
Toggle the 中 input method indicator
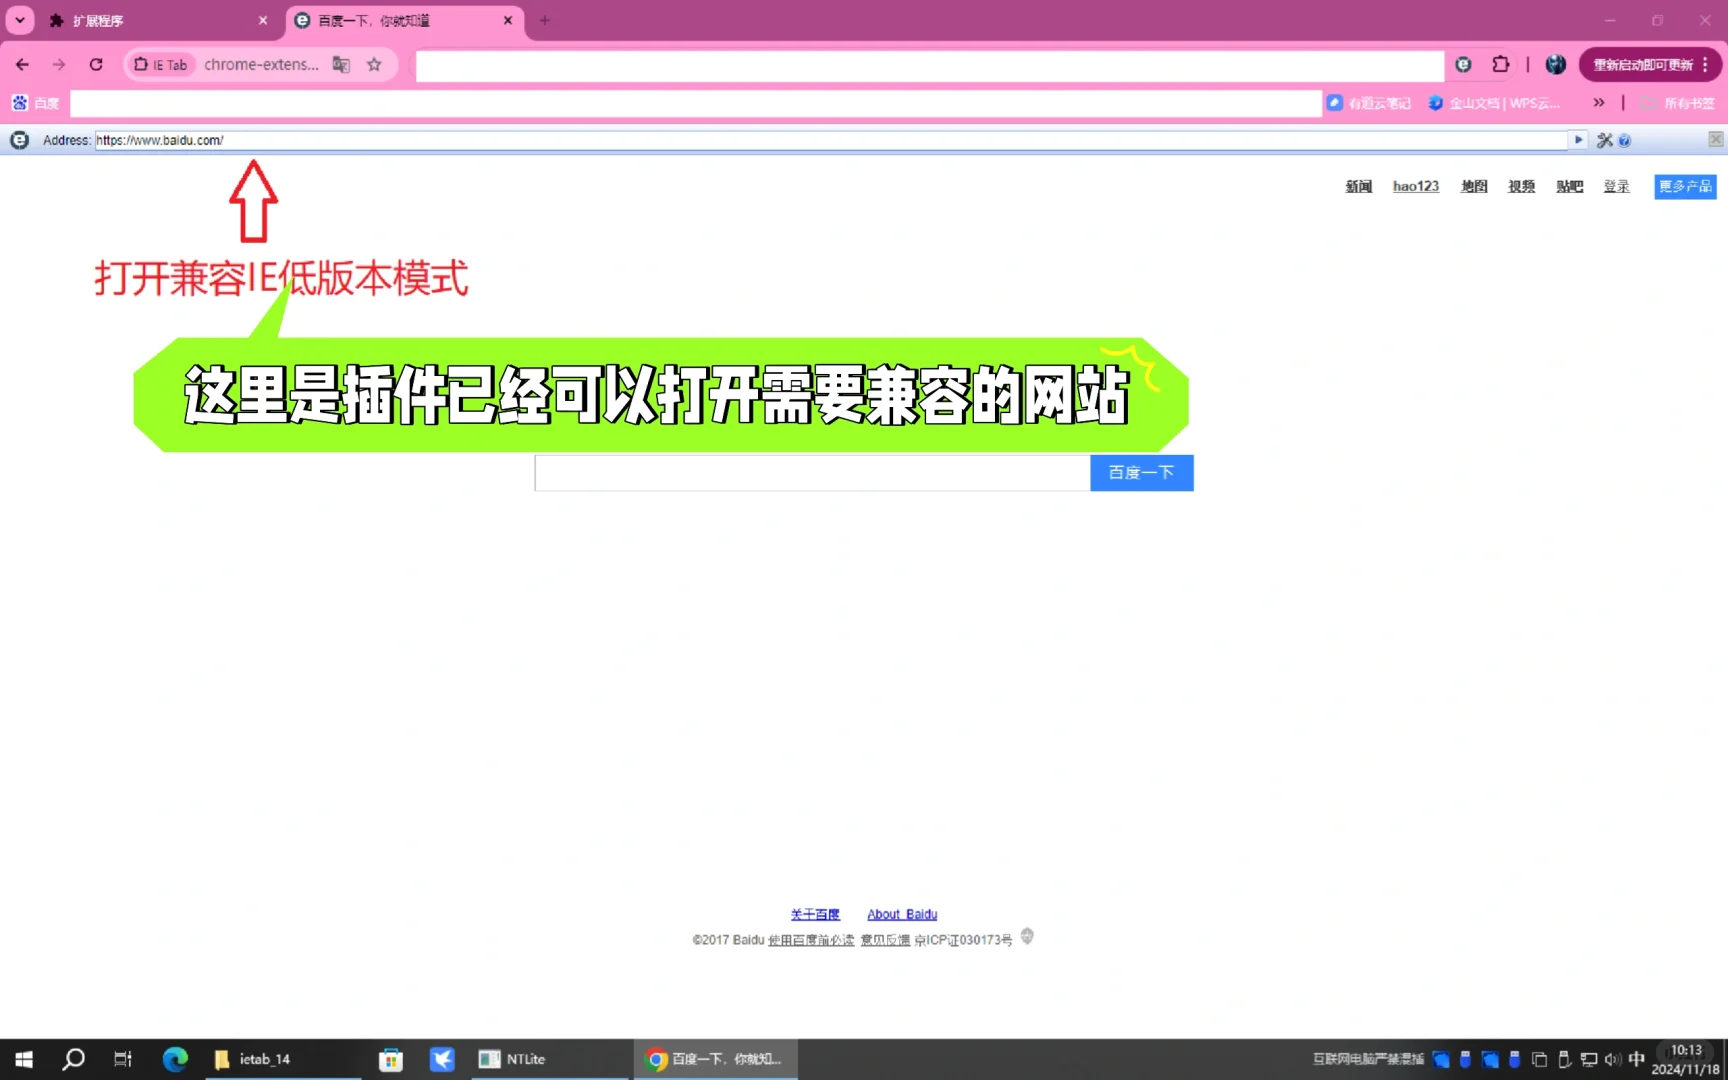(1636, 1059)
